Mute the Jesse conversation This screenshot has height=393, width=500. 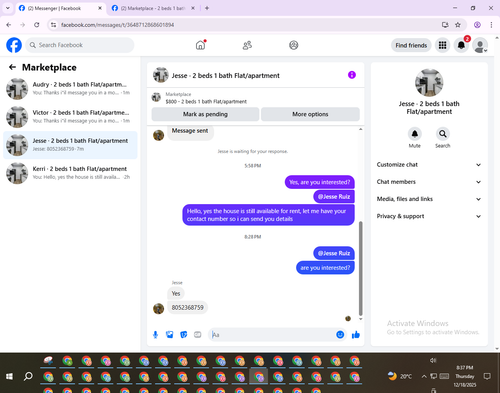(x=415, y=134)
